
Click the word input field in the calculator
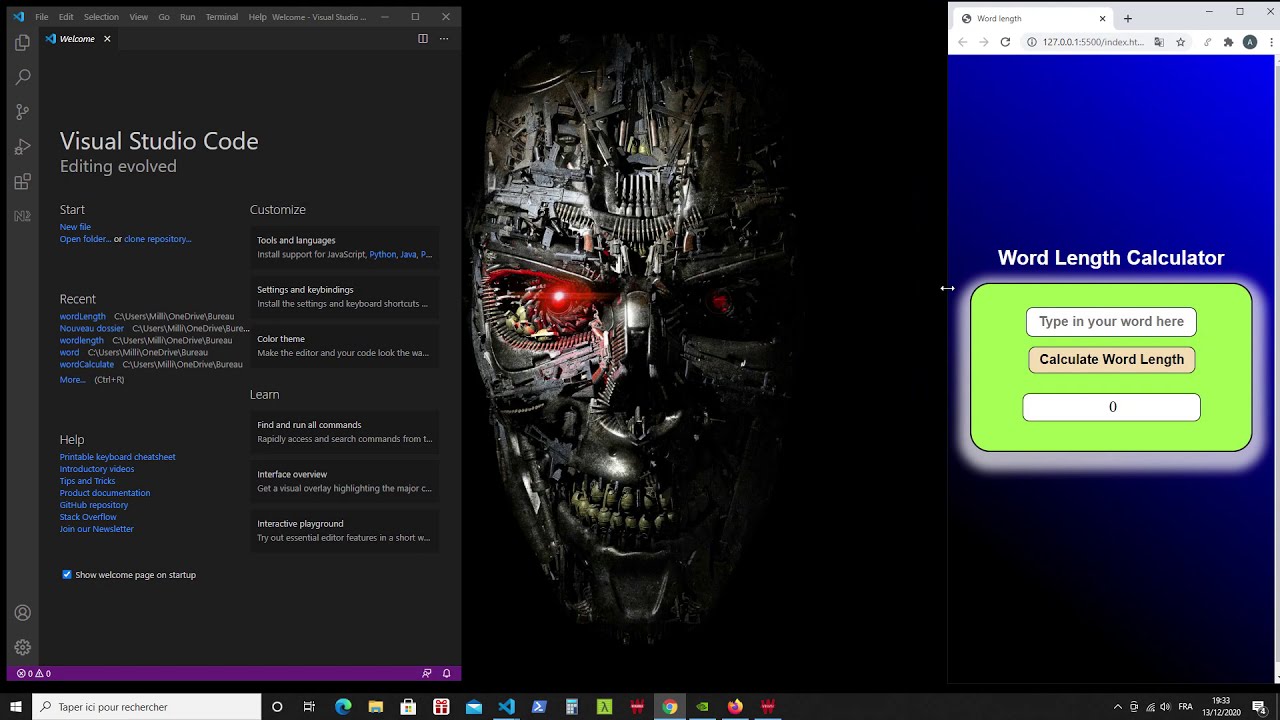(1111, 322)
